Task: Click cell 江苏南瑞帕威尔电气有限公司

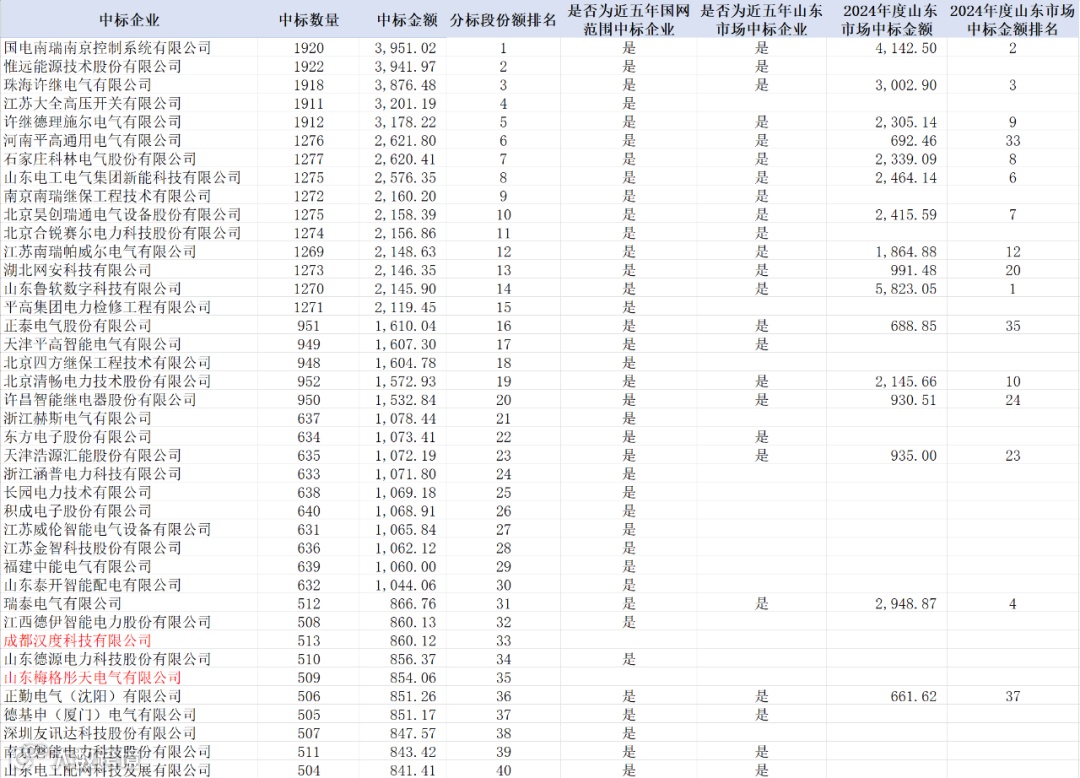Action: coord(100,251)
